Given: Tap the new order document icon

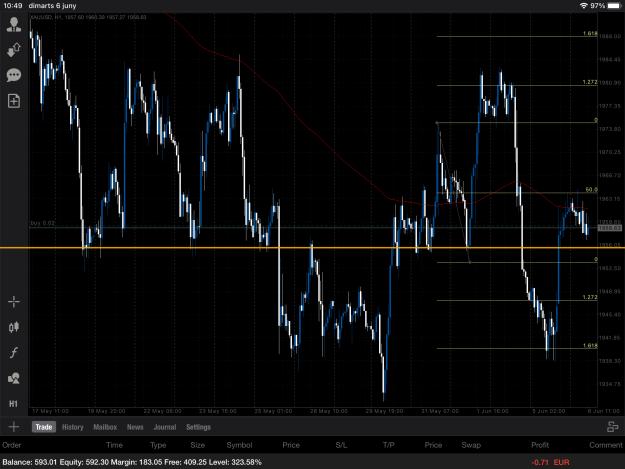Looking at the screenshot, I should tap(14, 101).
